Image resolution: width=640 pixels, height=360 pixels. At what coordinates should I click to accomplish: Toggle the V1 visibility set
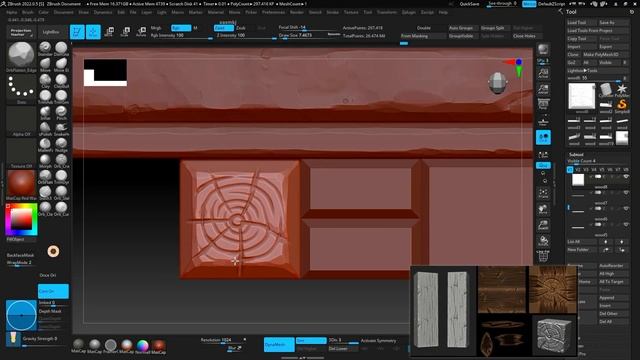pos(570,169)
